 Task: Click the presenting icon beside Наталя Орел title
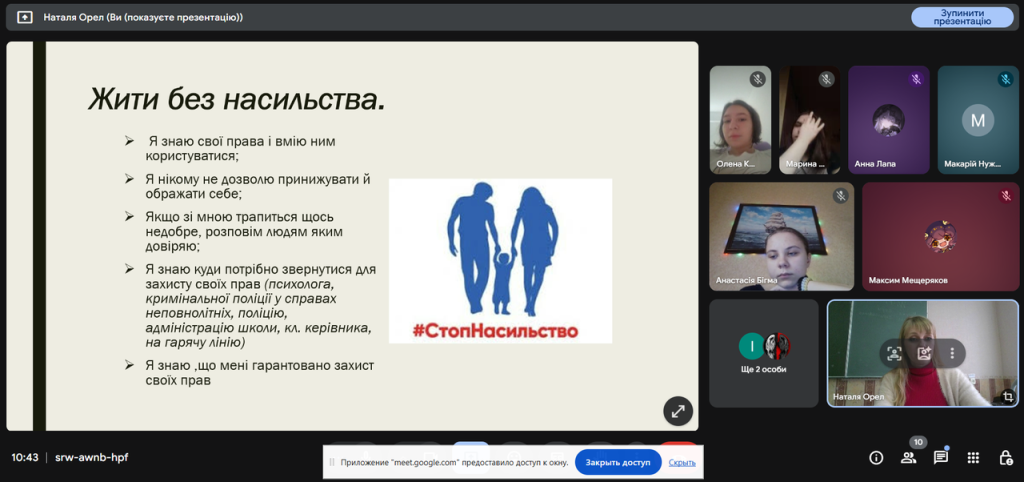tap(25, 17)
